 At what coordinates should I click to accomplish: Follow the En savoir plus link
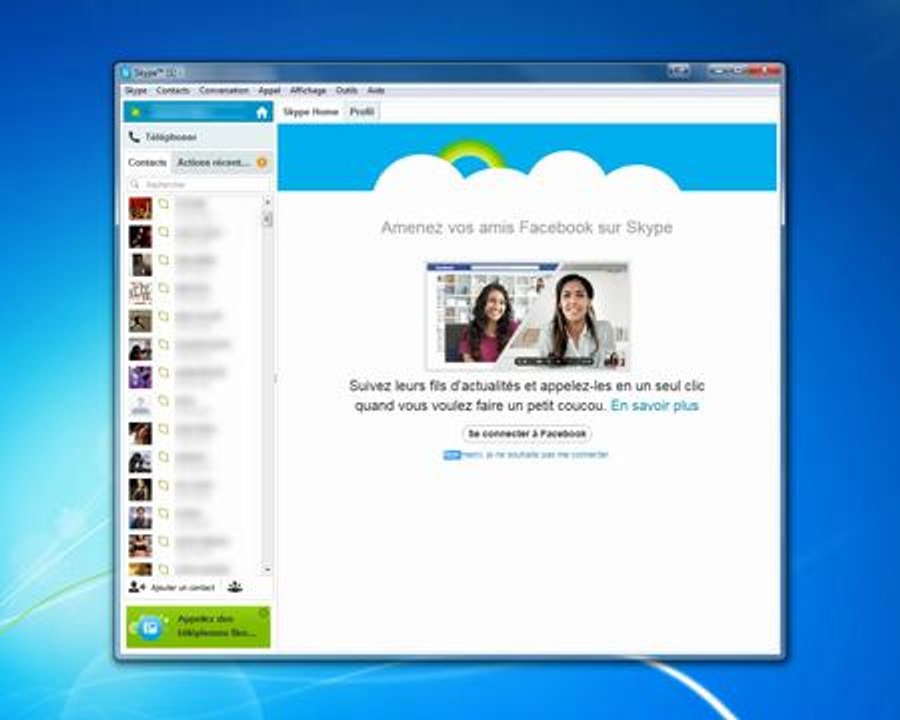pos(654,405)
